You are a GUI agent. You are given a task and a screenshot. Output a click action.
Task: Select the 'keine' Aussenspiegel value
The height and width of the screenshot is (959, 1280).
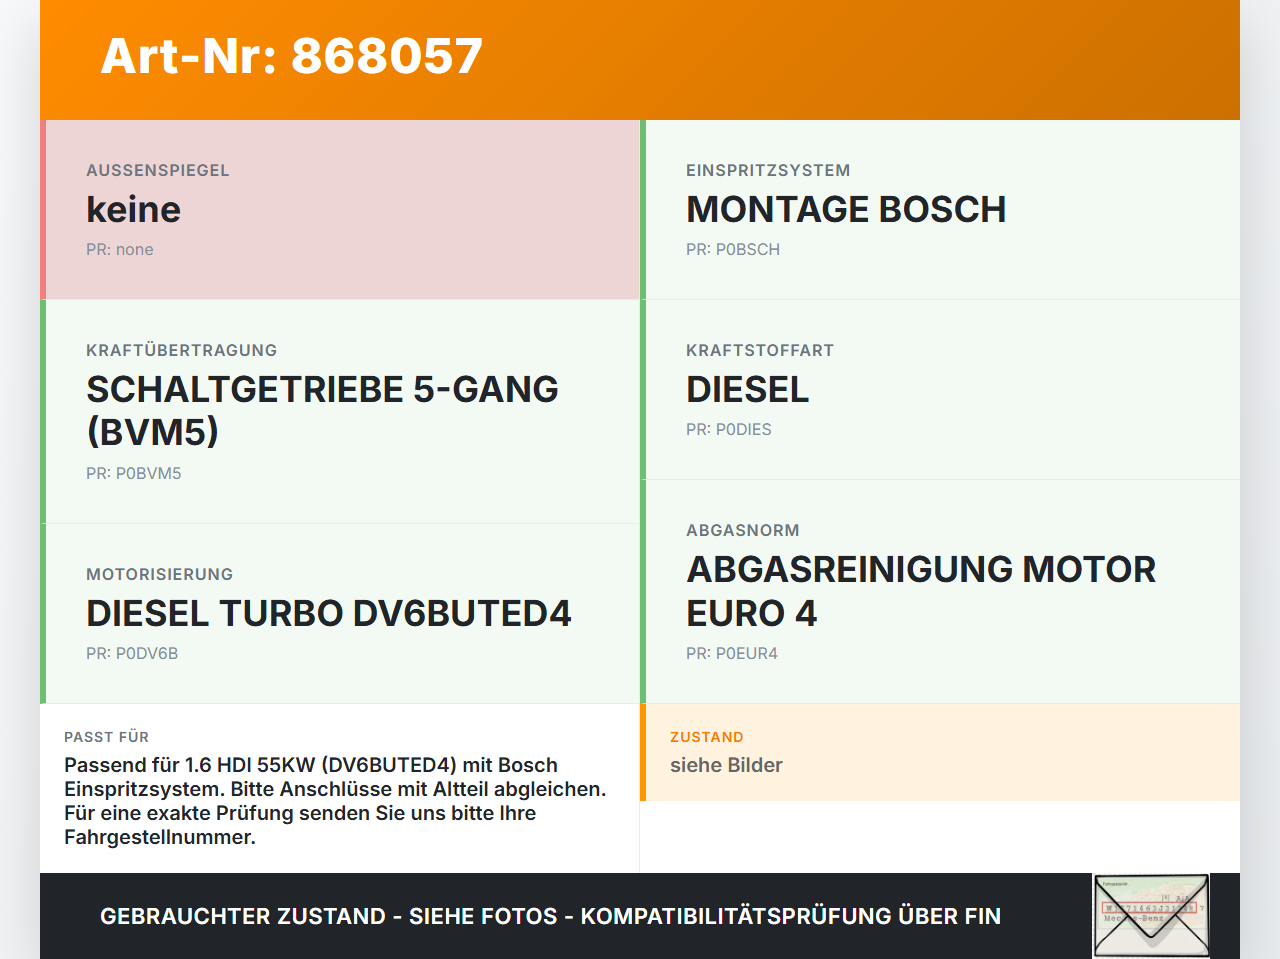tap(133, 209)
